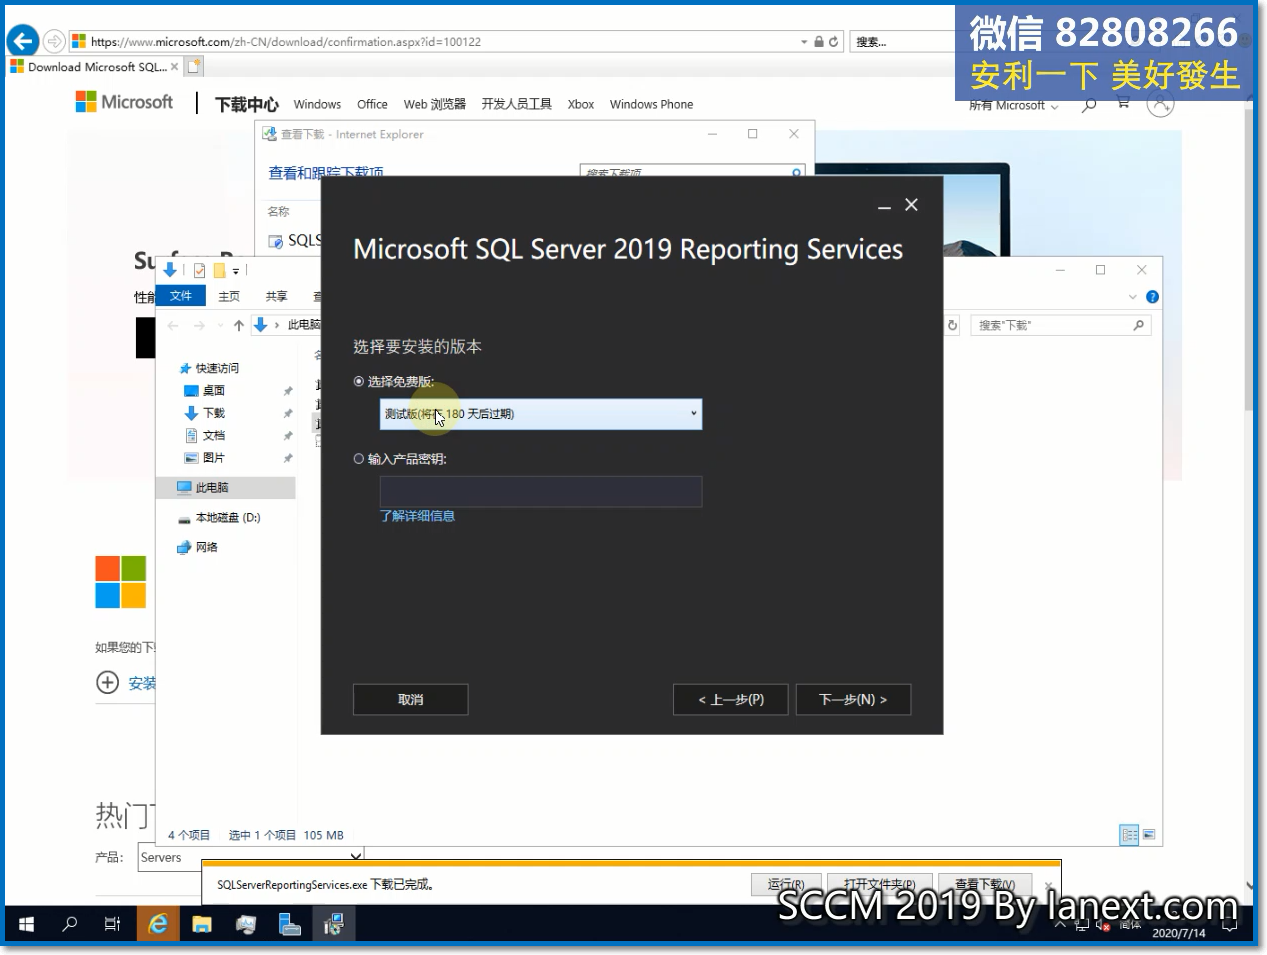Select 下载 in Explorer navigation pane

(x=214, y=413)
